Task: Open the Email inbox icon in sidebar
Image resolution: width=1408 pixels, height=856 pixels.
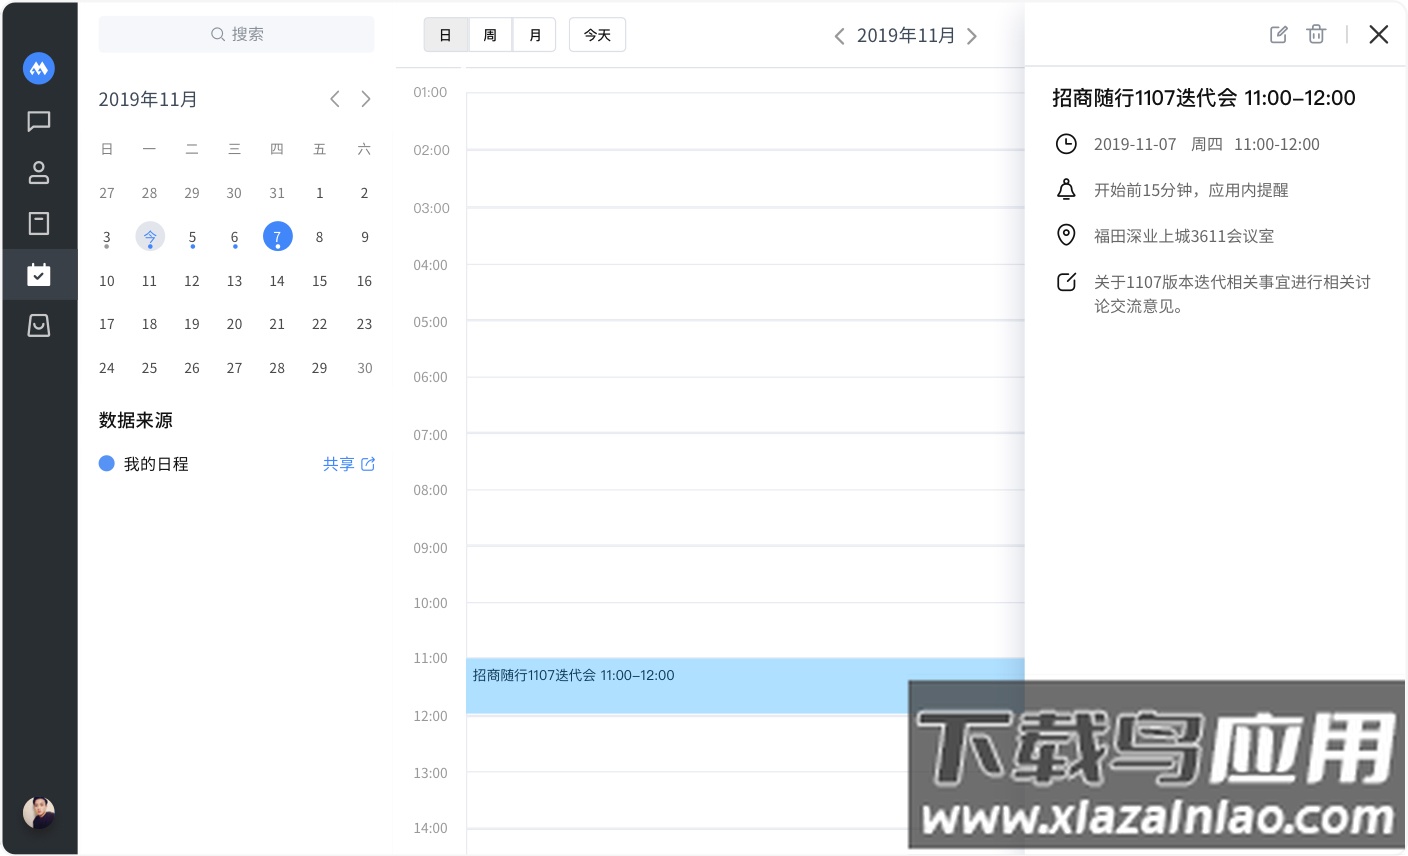Action: [39, 325]
